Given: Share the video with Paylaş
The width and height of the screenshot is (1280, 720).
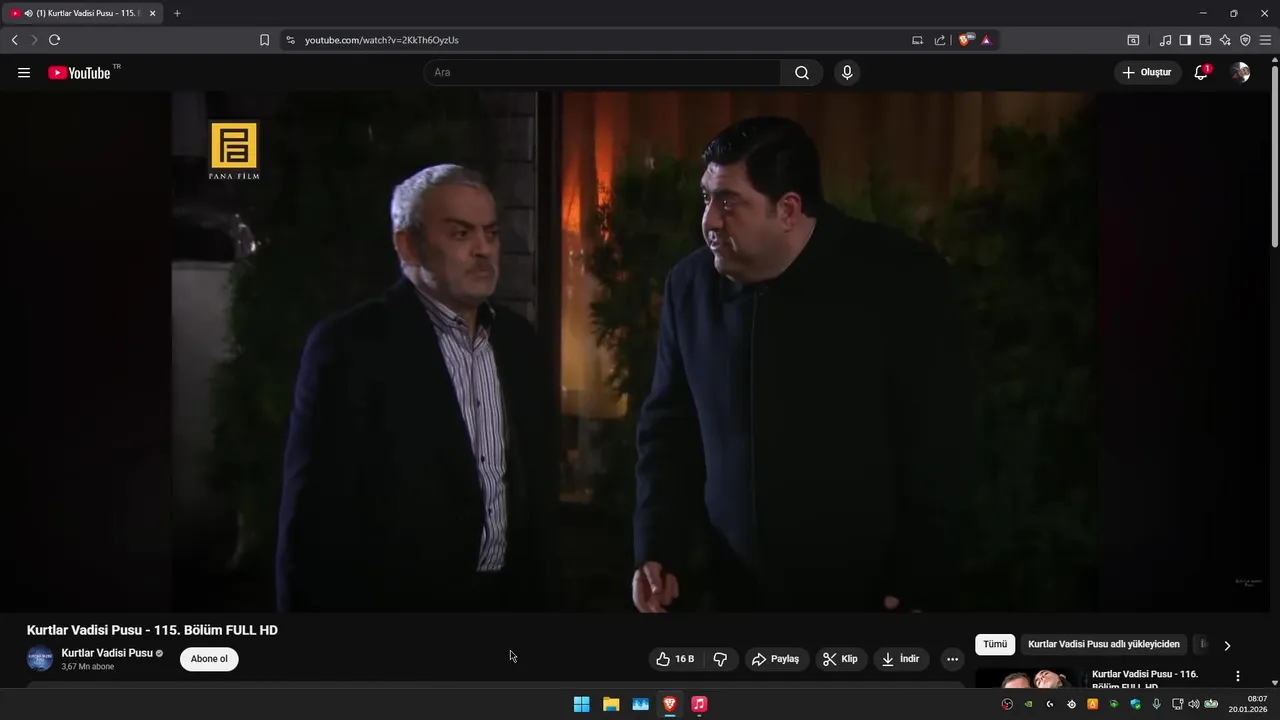Looking at the screenshot, I should point(776,659).
